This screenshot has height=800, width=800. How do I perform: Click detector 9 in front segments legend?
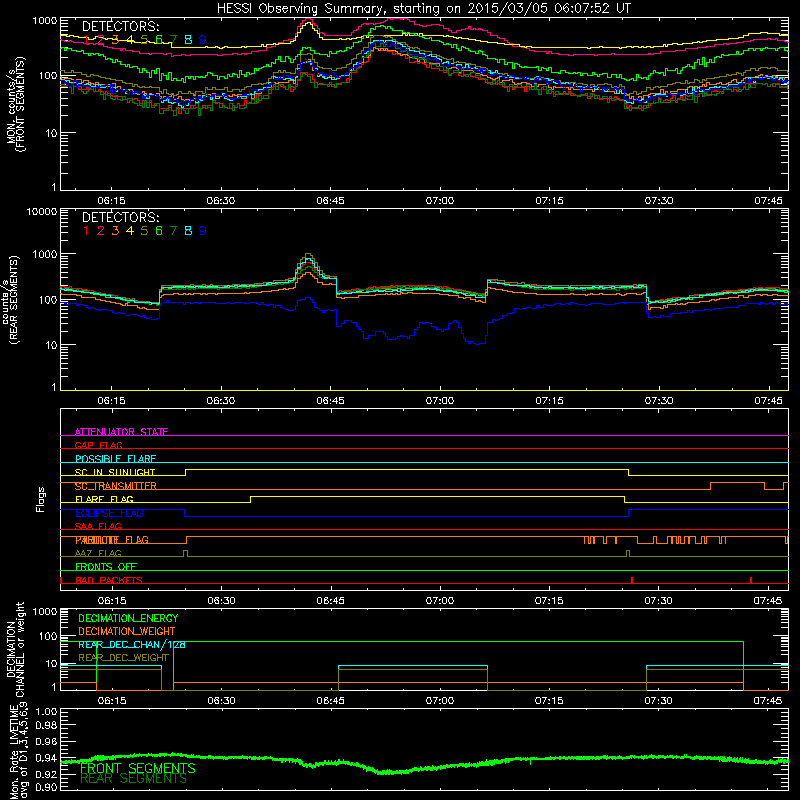pyautogui.click(x=203, y=40)
